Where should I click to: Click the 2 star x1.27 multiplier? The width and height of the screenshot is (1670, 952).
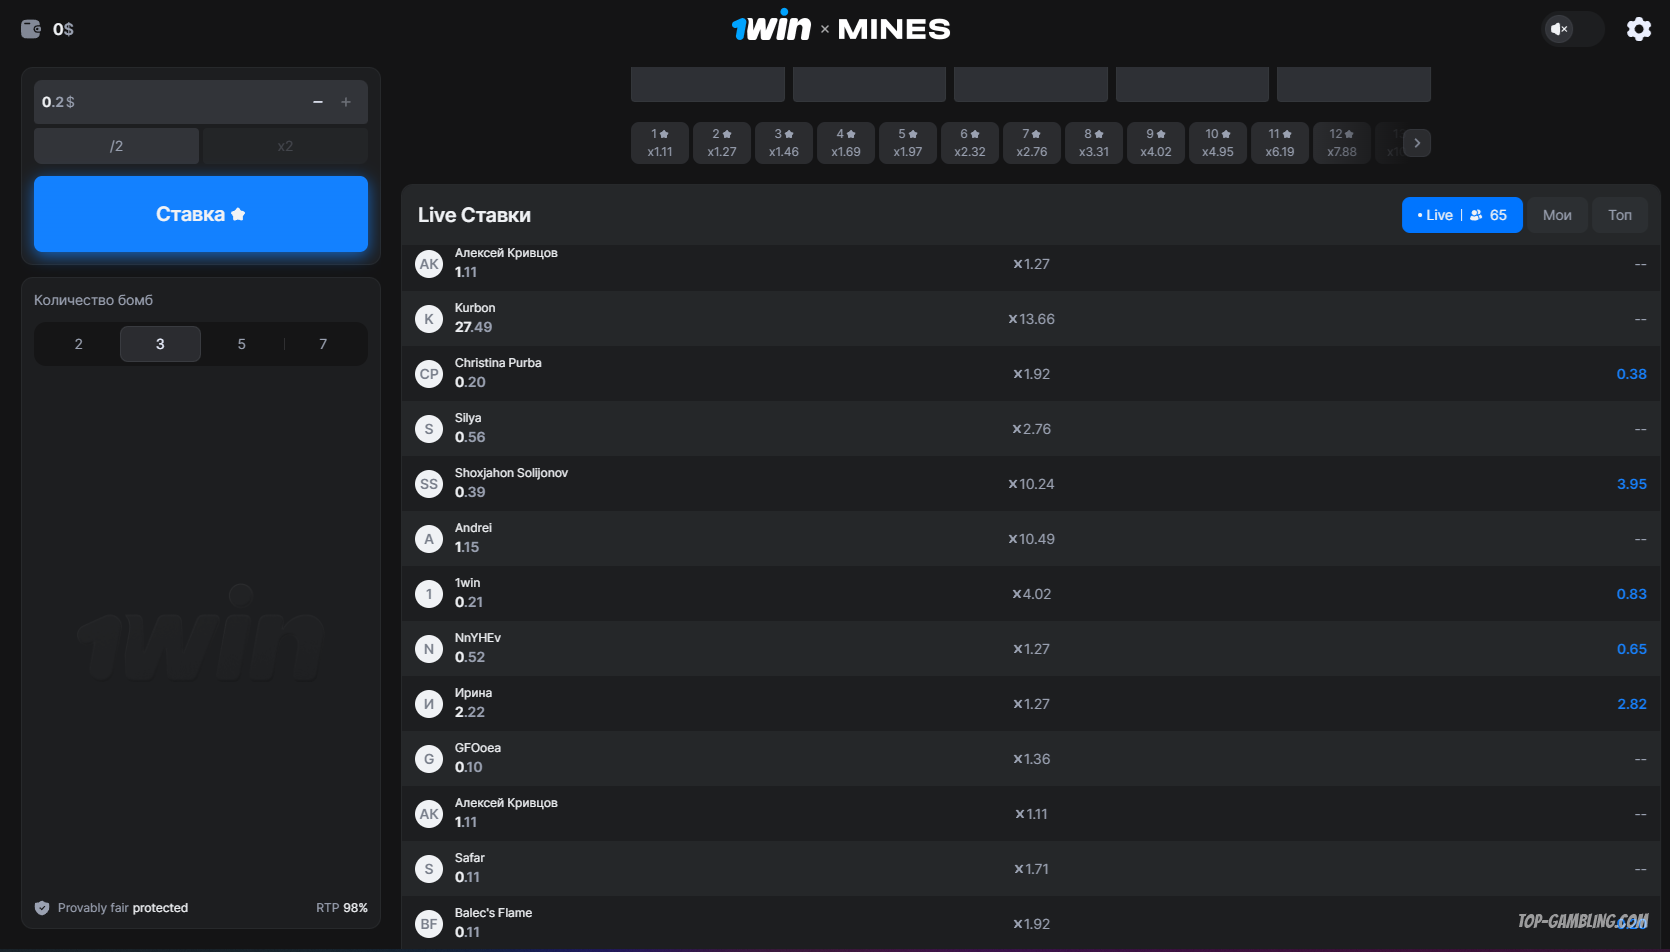point(722,143)
